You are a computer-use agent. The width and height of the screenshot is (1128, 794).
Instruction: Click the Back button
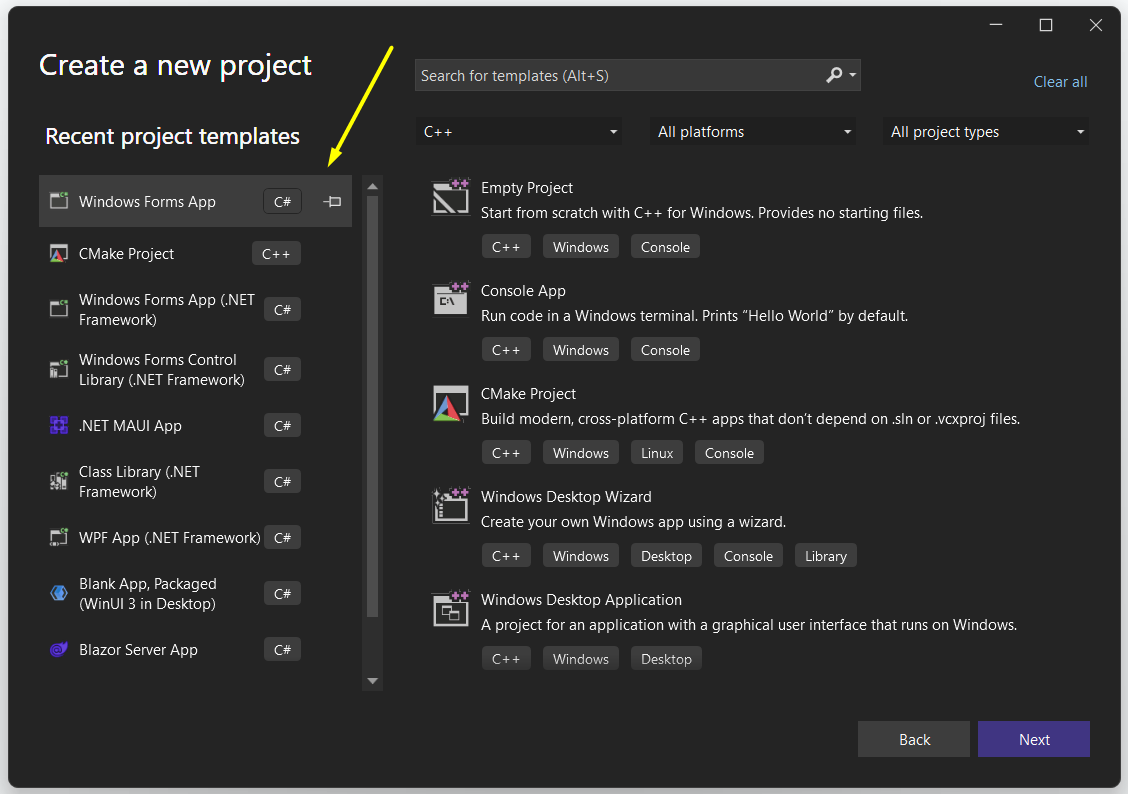pyautogui.click(x=914, y=739)
